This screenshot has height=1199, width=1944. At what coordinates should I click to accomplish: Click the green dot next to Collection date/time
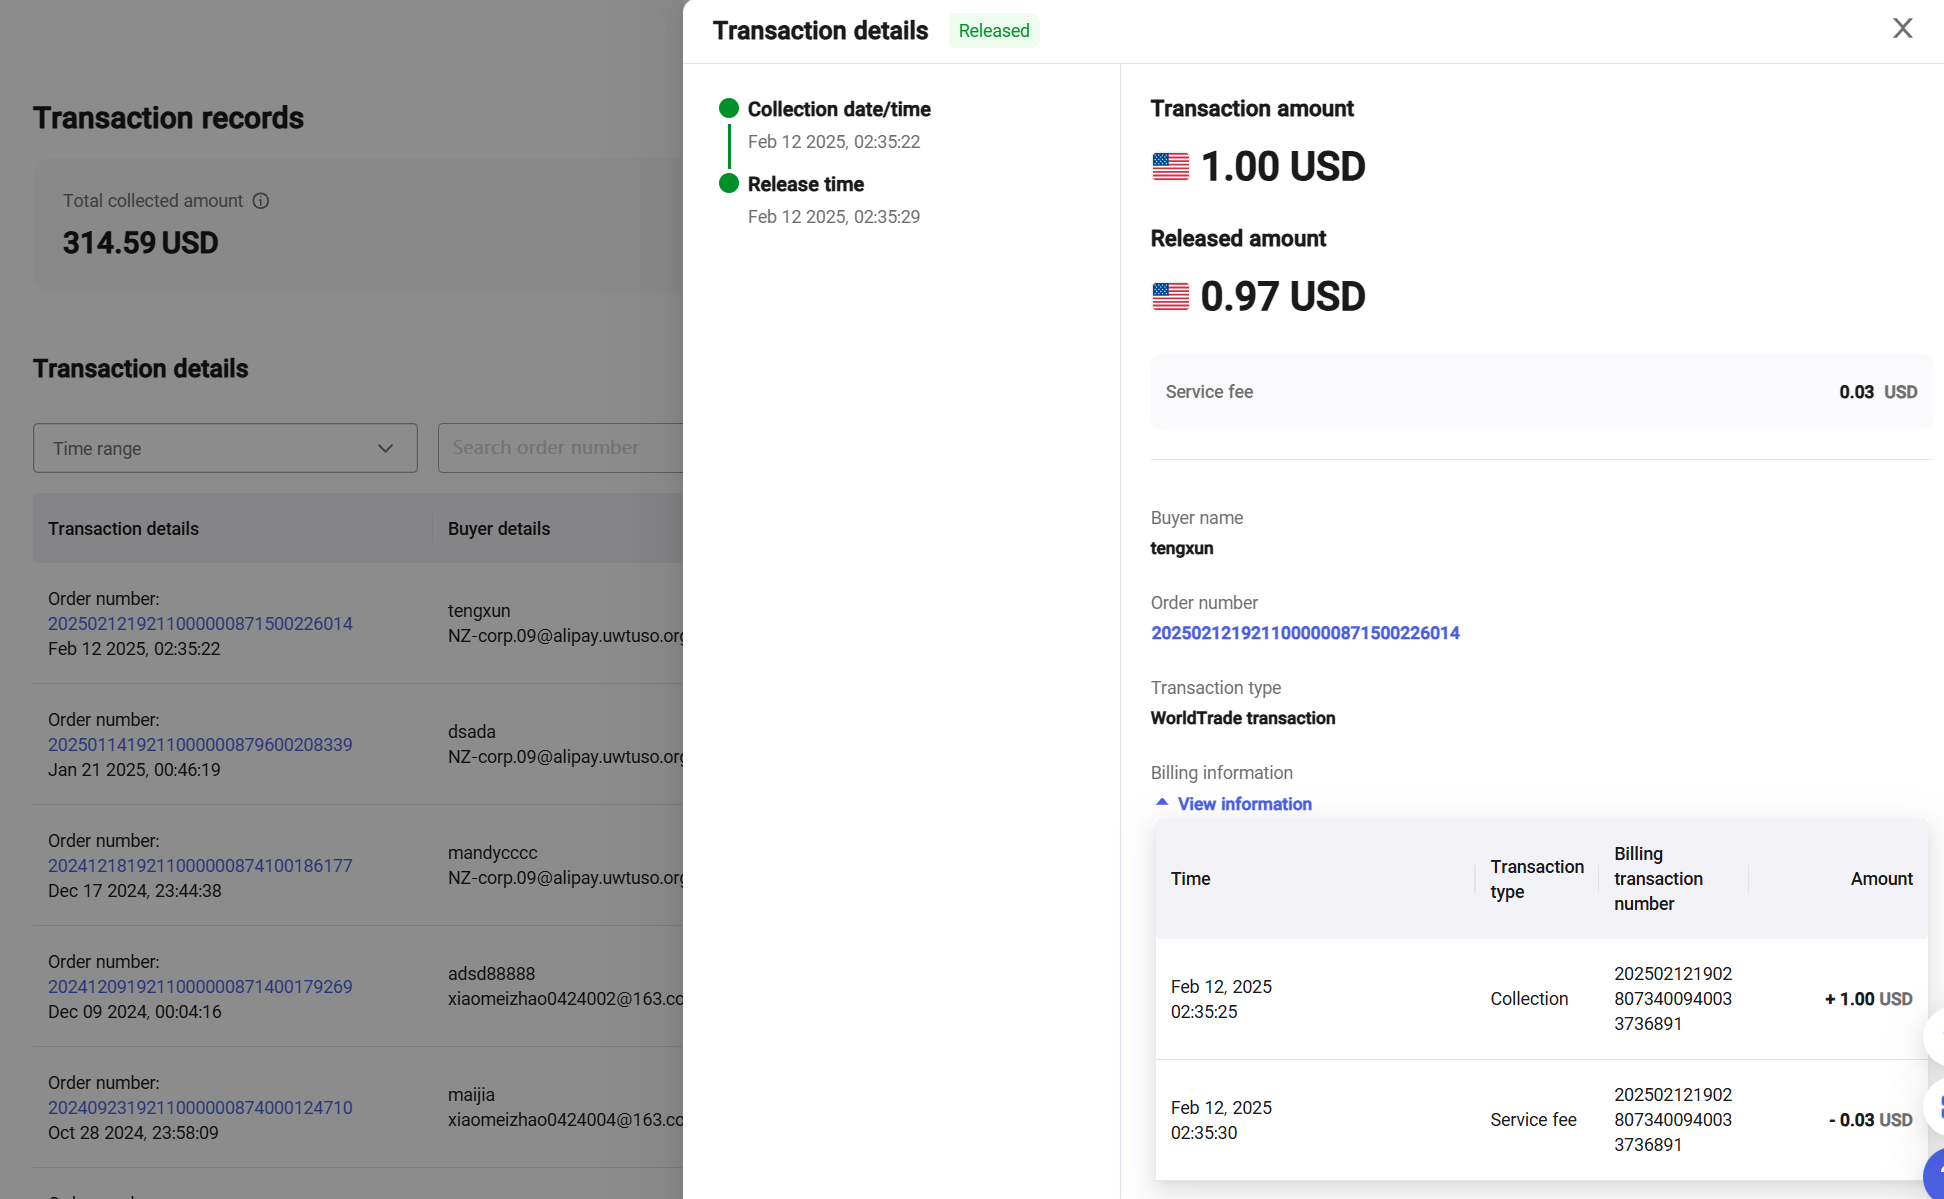(728, 108)
